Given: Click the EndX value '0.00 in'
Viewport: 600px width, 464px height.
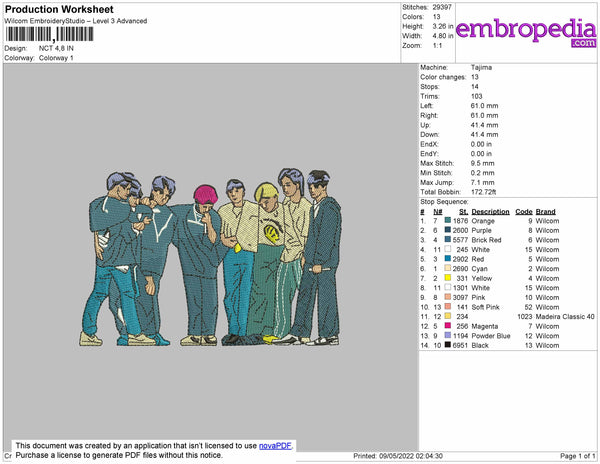Looking at the screenshot, I should (x=481, y=144).
